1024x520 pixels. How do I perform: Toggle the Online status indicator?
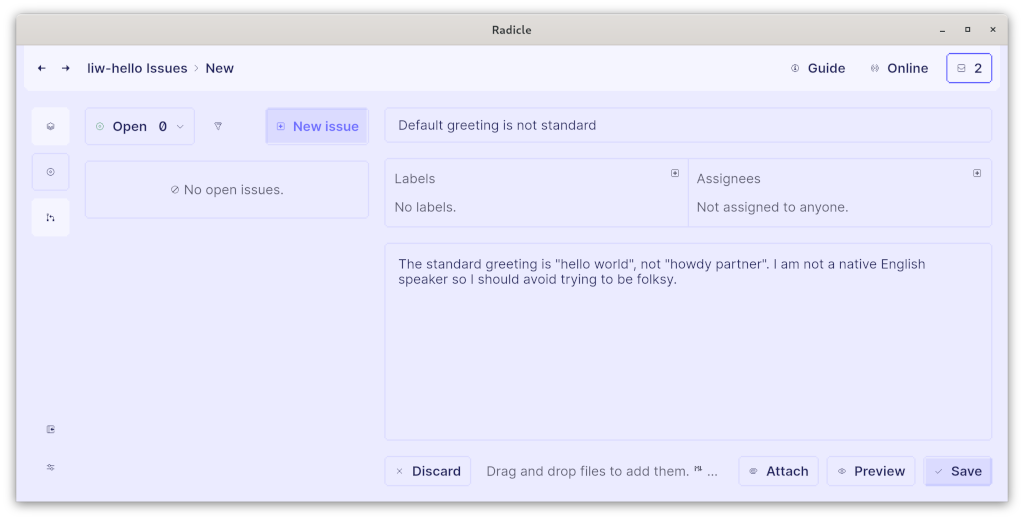click(899, 68)
